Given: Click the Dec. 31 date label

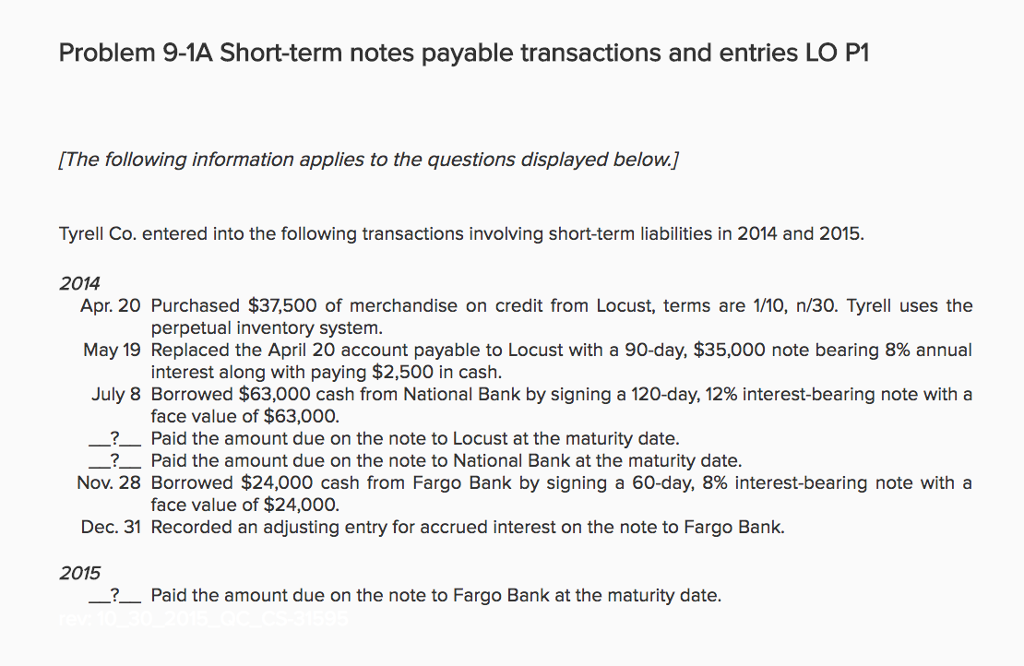Looking at the screenshot, I should (111, 527).
